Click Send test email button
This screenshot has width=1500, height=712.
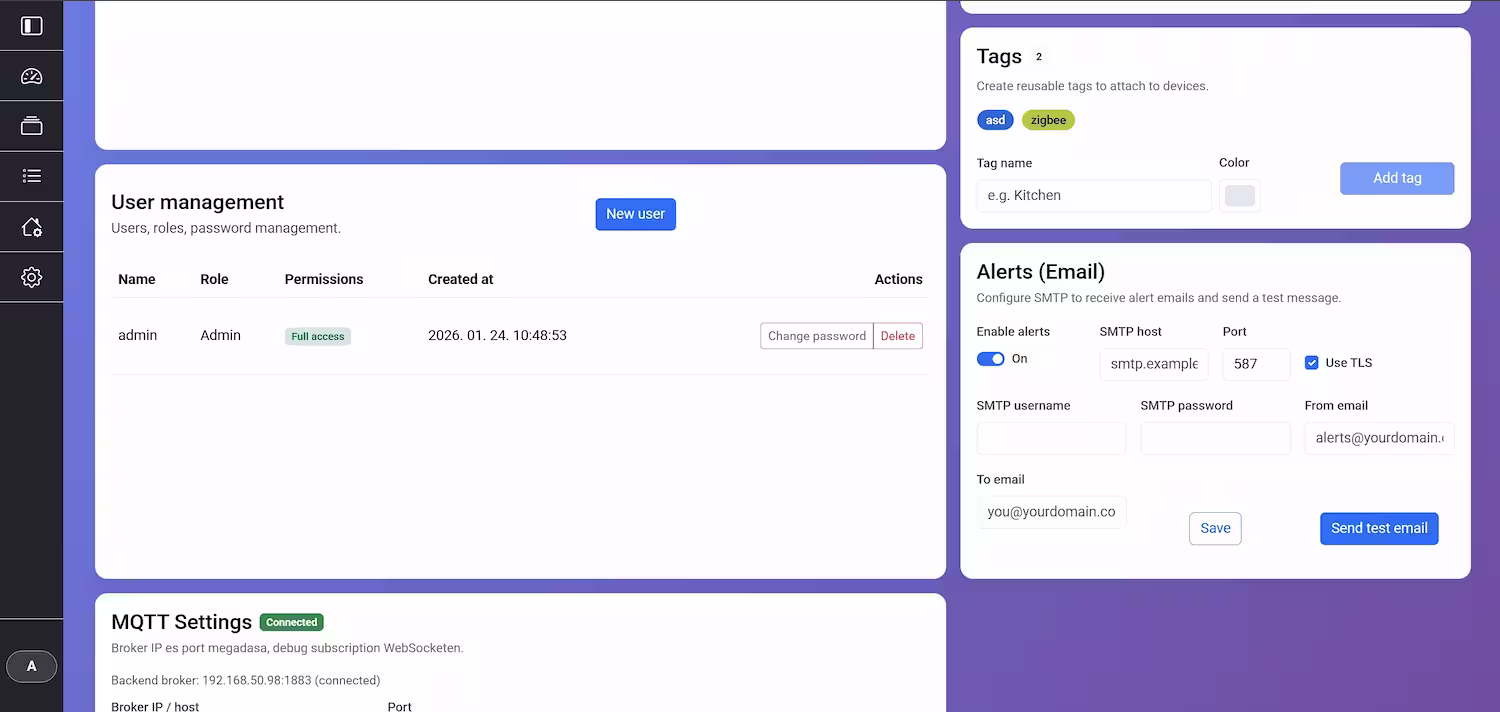1379,528
